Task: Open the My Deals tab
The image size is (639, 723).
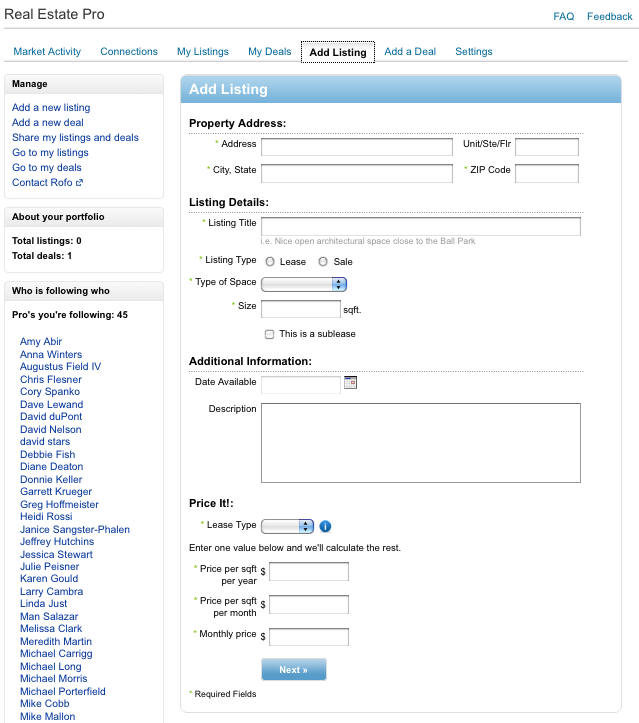Action: pyautogui.click(x=270, y=52)
